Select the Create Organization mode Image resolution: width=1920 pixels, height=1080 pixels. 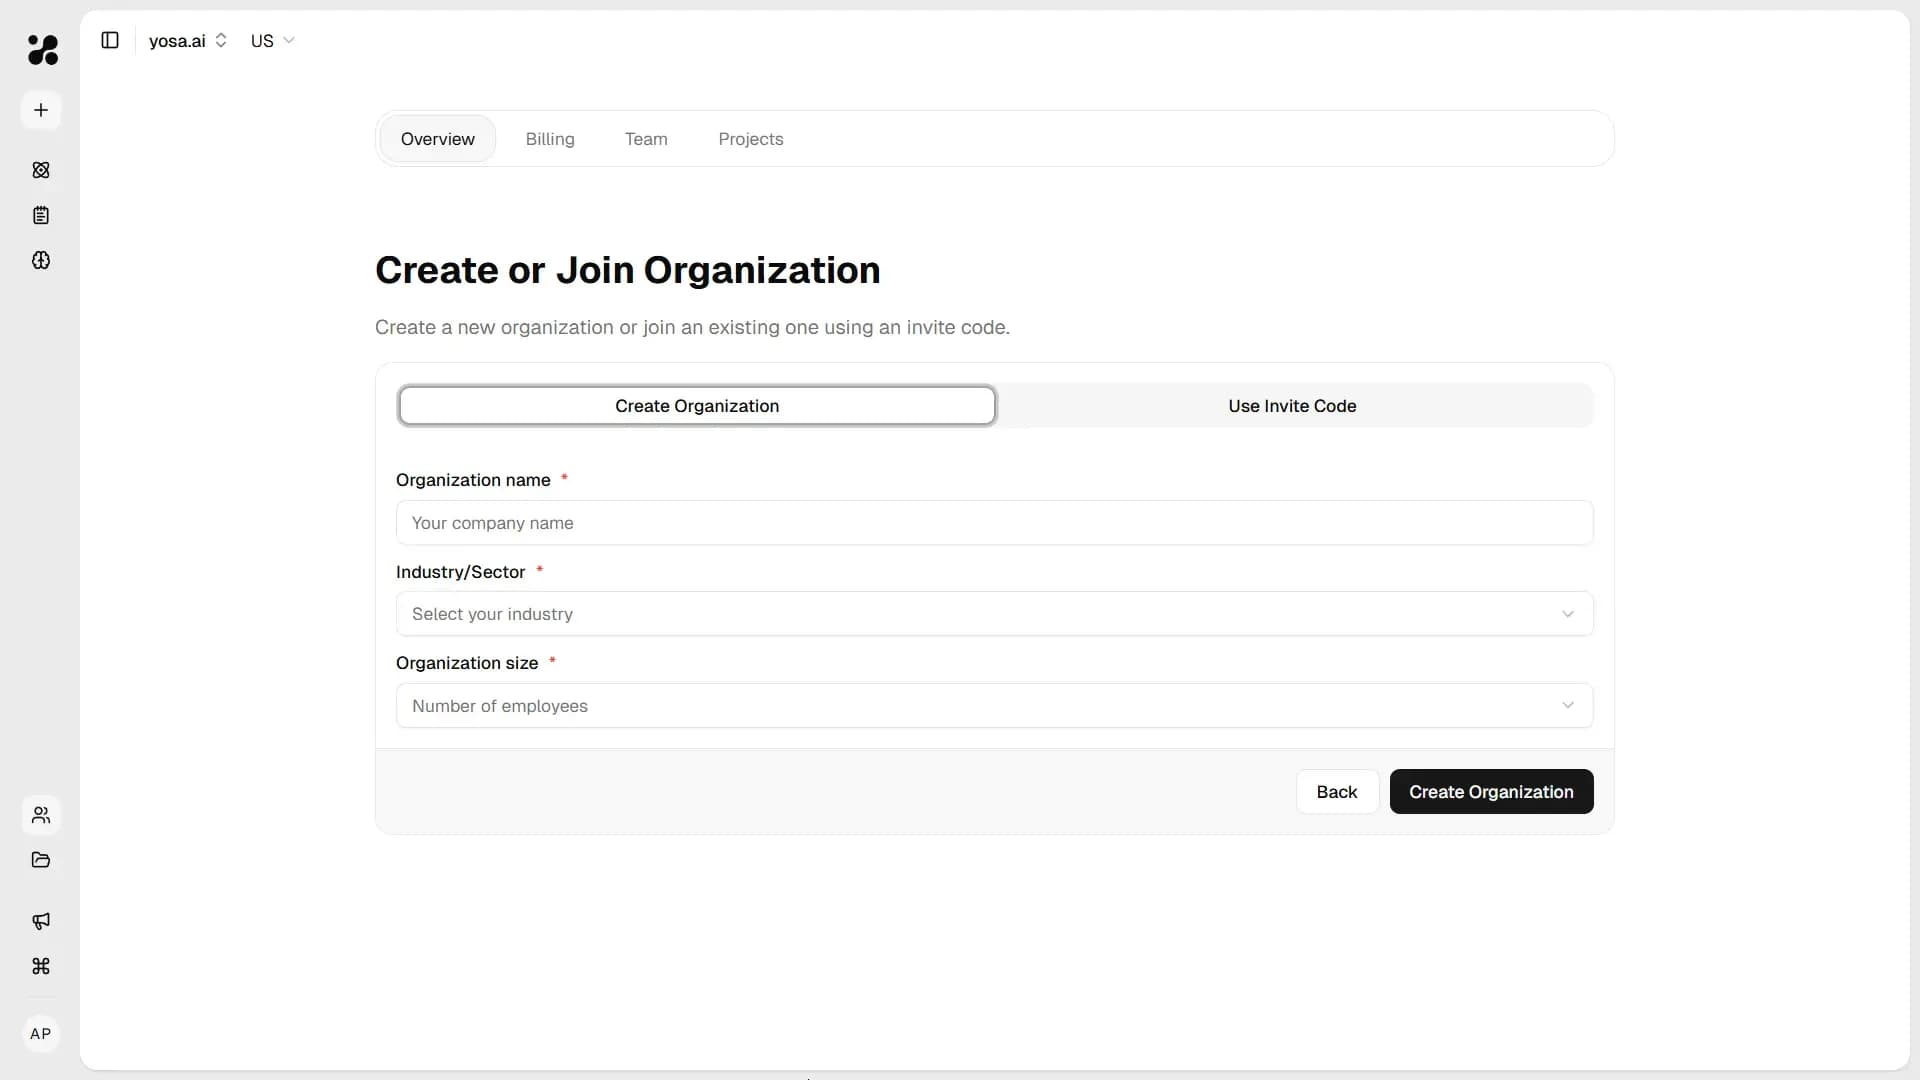coord(697,405)
